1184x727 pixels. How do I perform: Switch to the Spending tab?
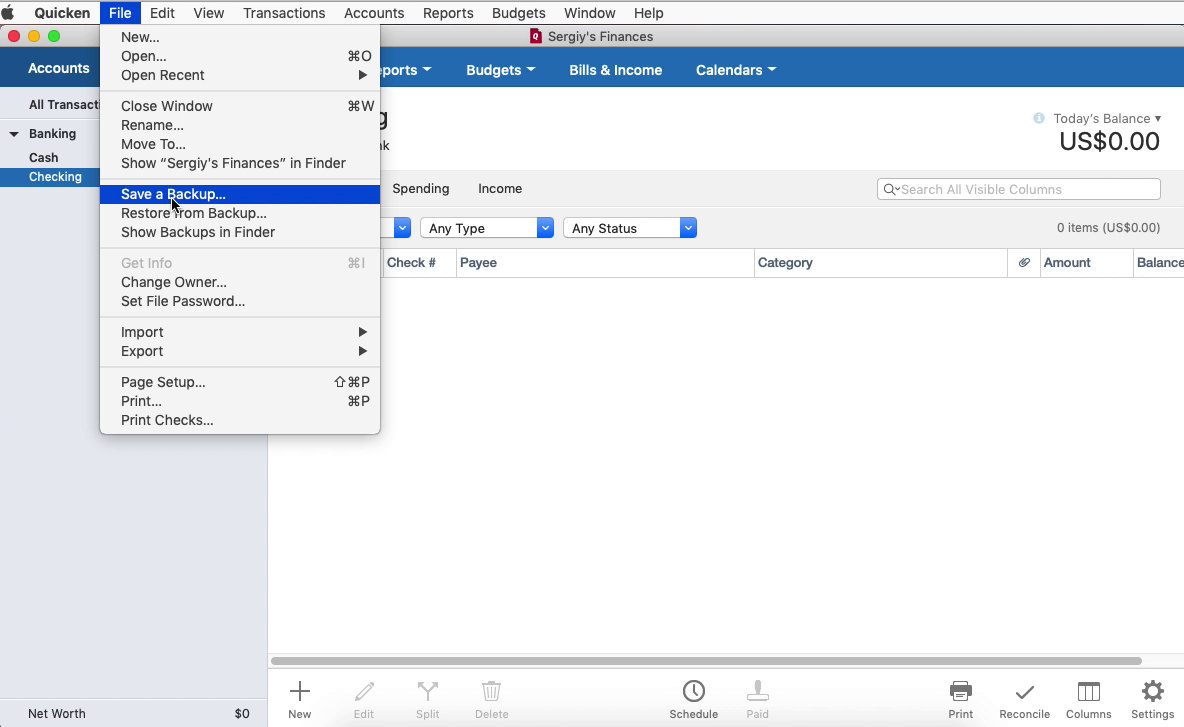[x=421, y=189]
